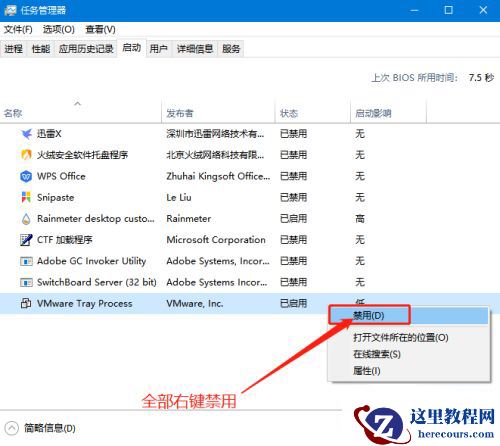The height and width of the screenshot is (446, 500).
Task: Switch to the 性能 tab
Action: (x=41, y=49)
